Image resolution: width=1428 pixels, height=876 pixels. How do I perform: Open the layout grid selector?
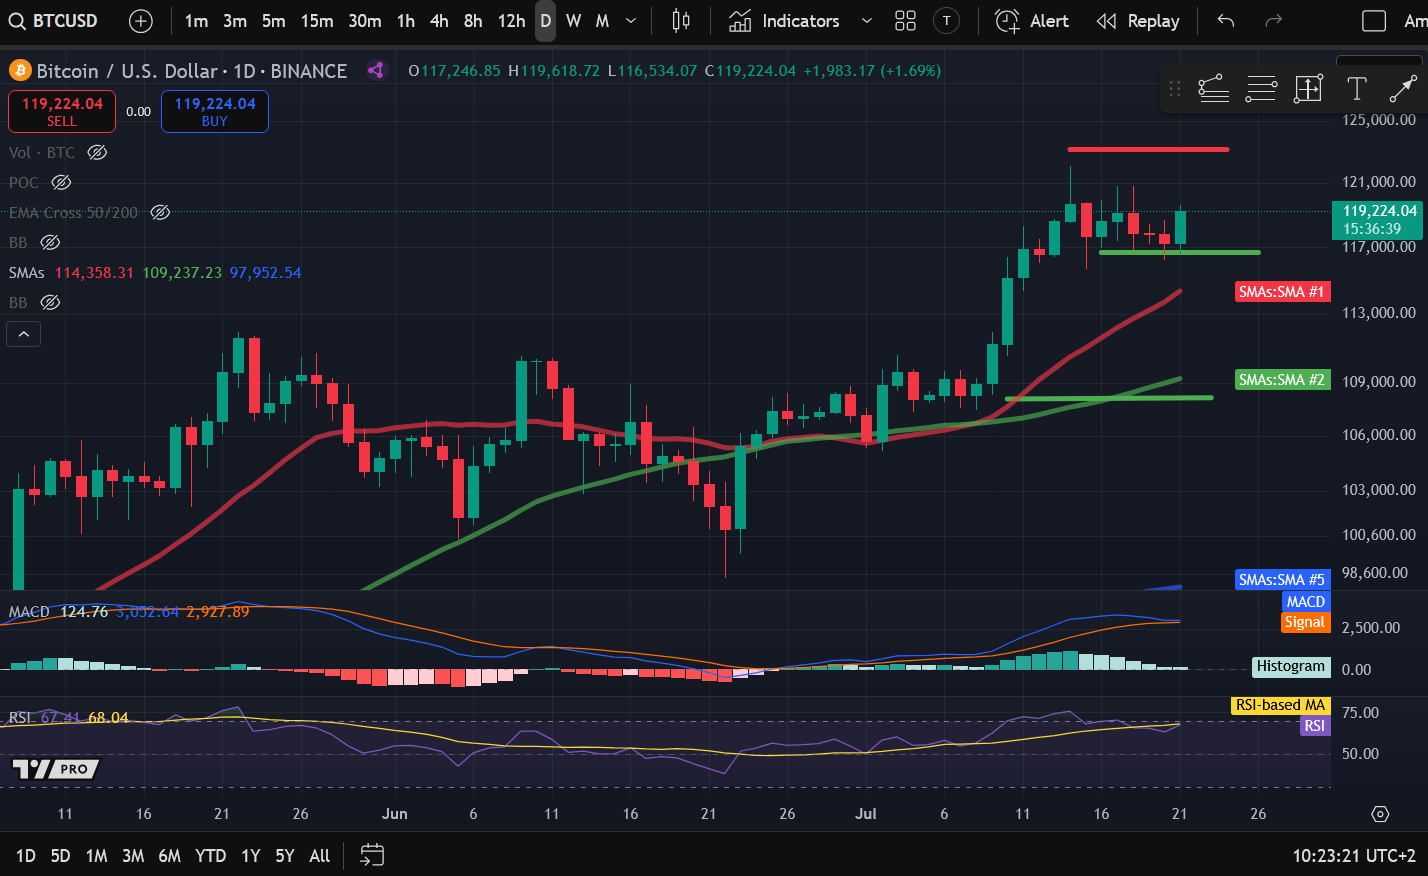click(905, 21)
